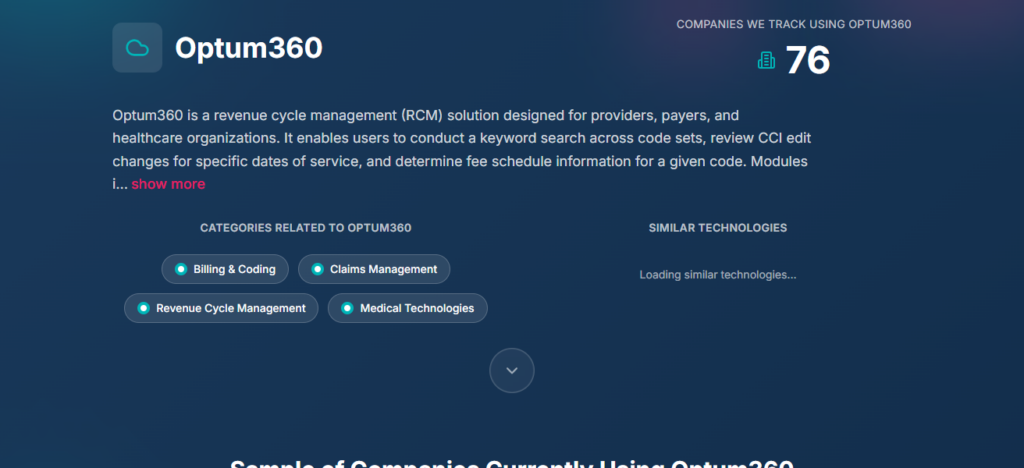1024x468 pixels.
Task: Click the Optum360 page title
Action: [x=249, y=48]
